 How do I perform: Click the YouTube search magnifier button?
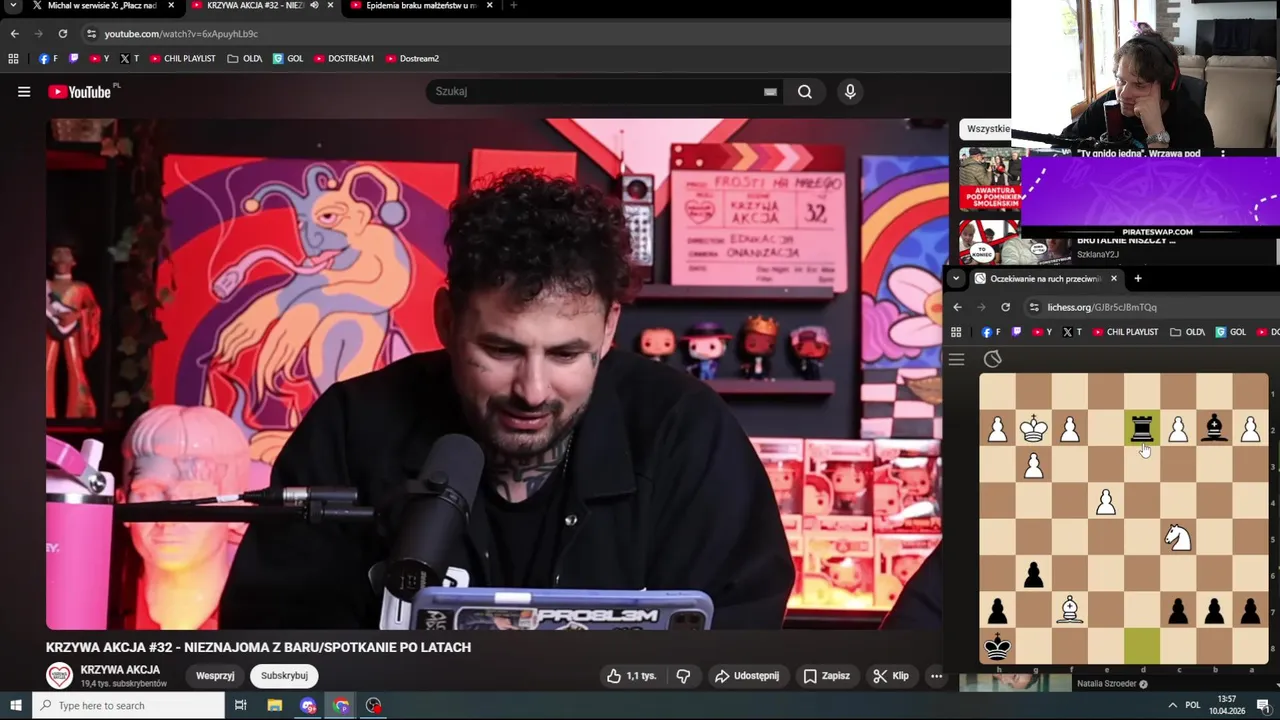tap(805, 92)
